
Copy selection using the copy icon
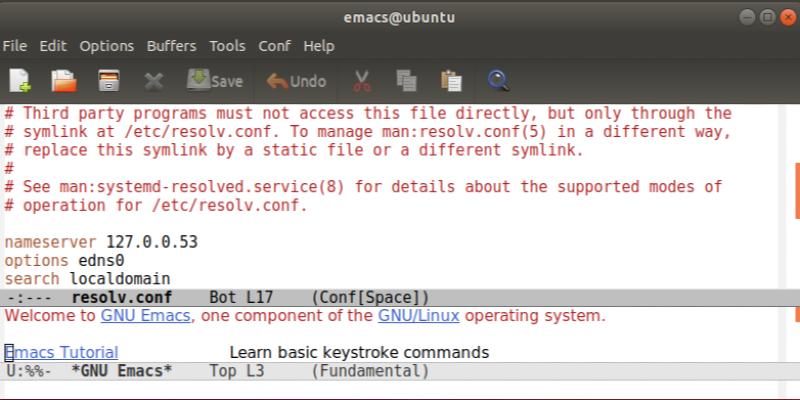tap(406, 81)
